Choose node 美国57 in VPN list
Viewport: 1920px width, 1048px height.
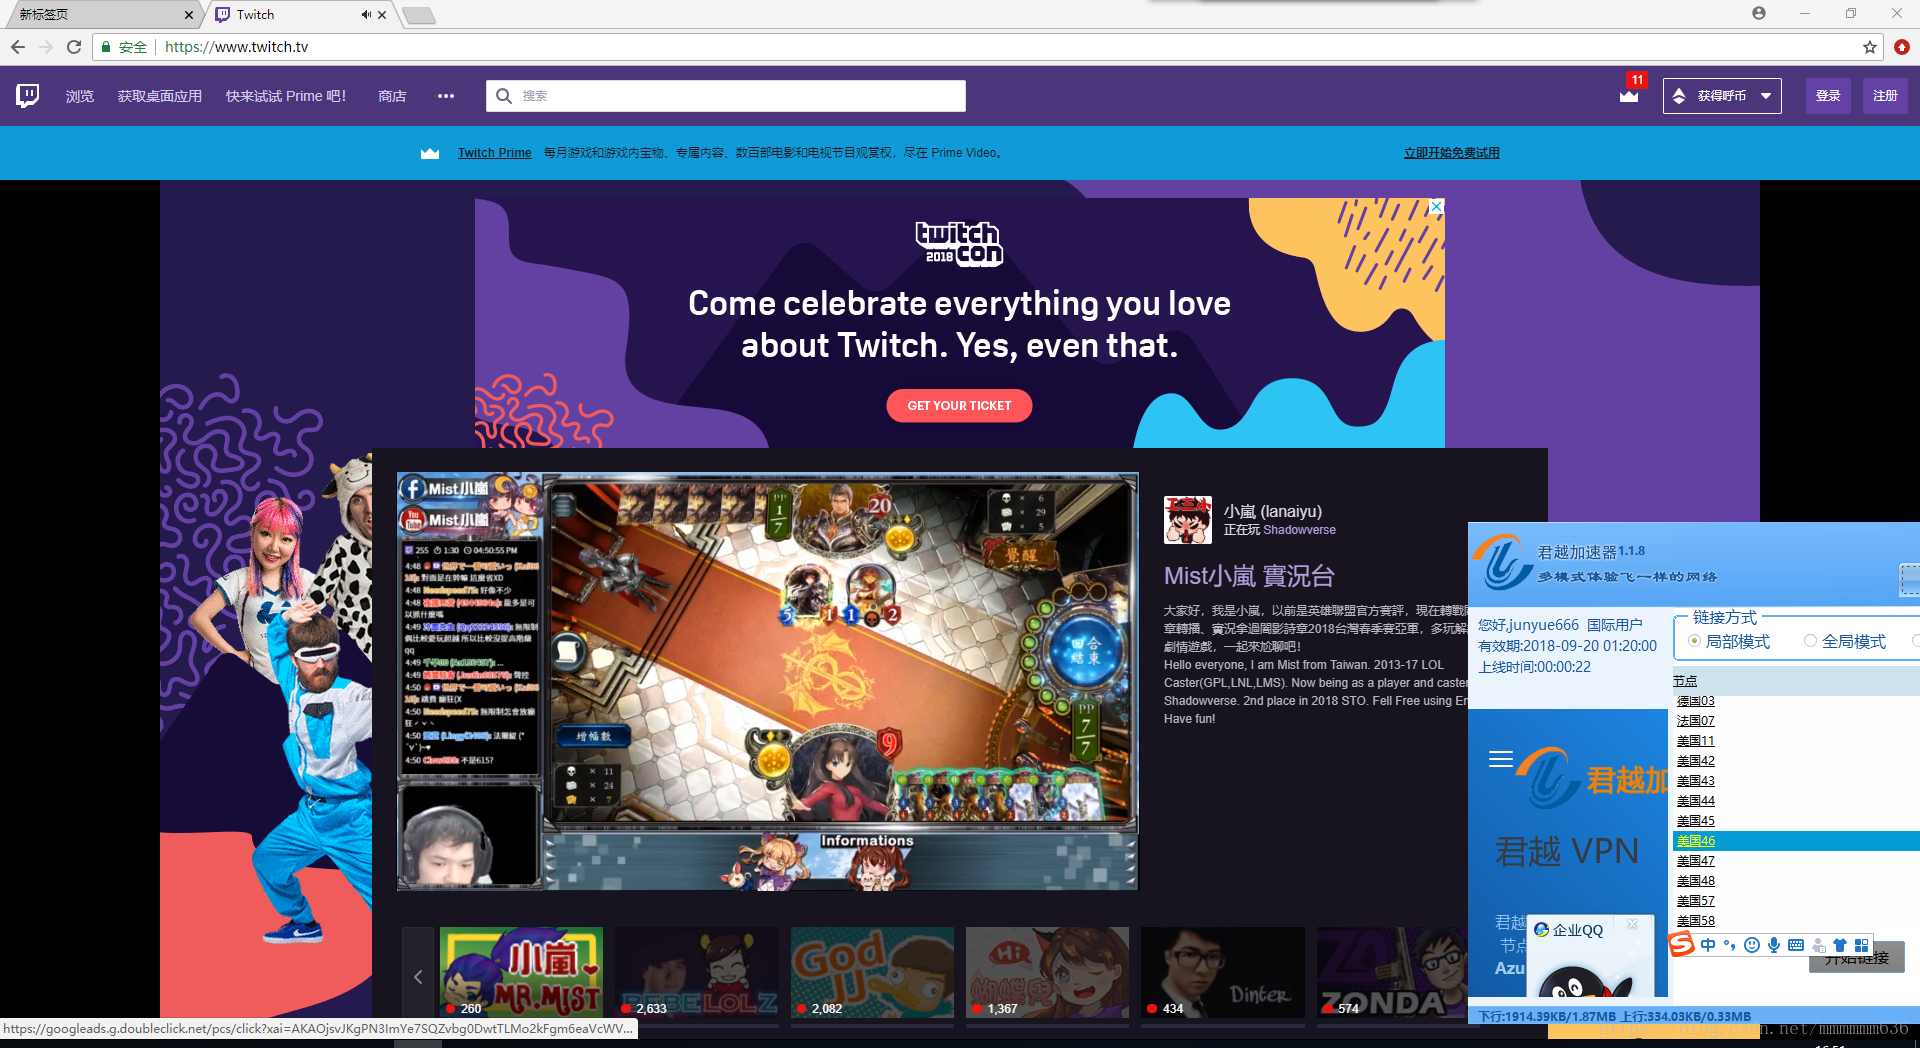pos(1695,901)
